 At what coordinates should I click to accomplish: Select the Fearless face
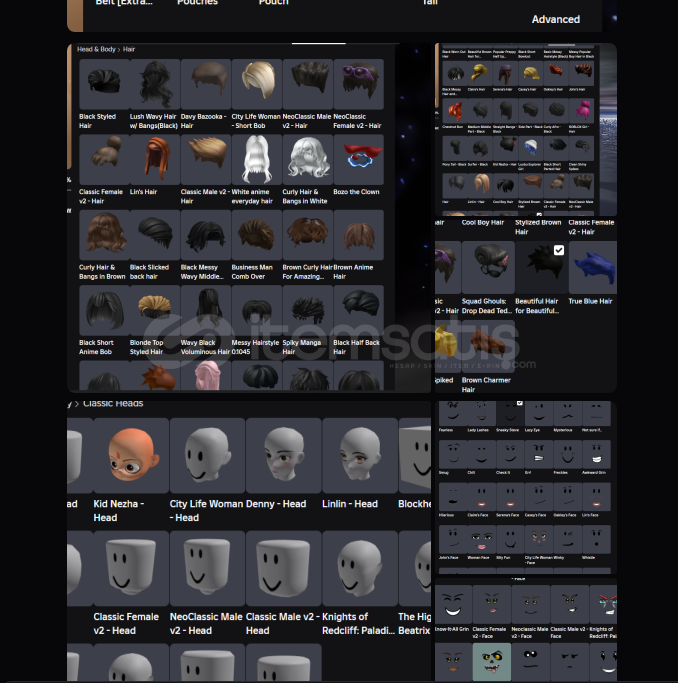tap(453, 413)
